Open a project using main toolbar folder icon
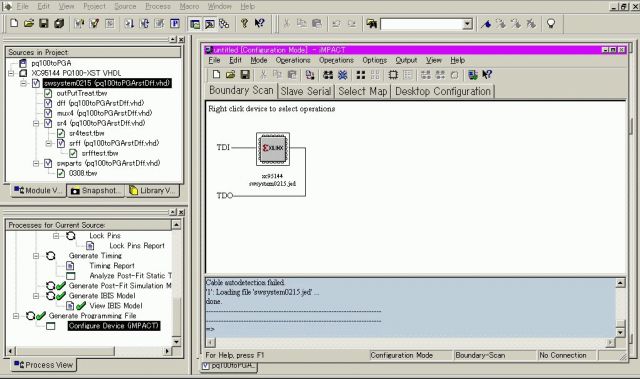Image resolution: width=640 pixels, height=379 pixels. coord(29,23)
